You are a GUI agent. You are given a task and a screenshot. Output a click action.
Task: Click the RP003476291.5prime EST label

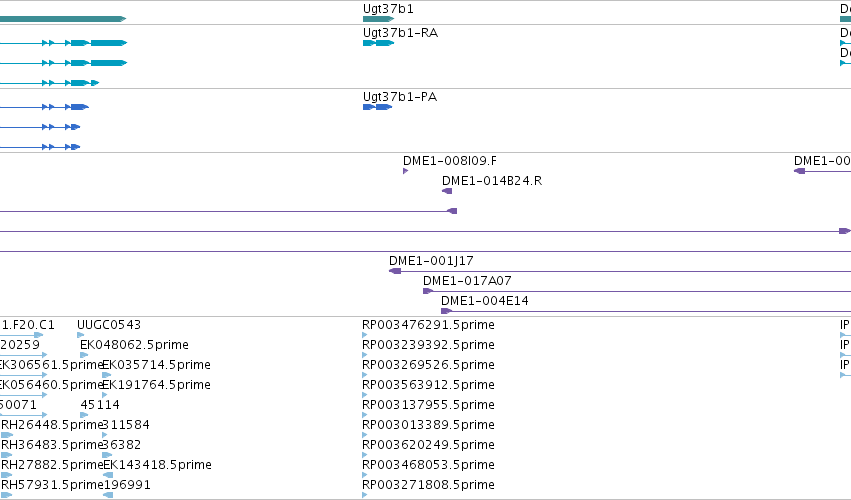point(428,325)
